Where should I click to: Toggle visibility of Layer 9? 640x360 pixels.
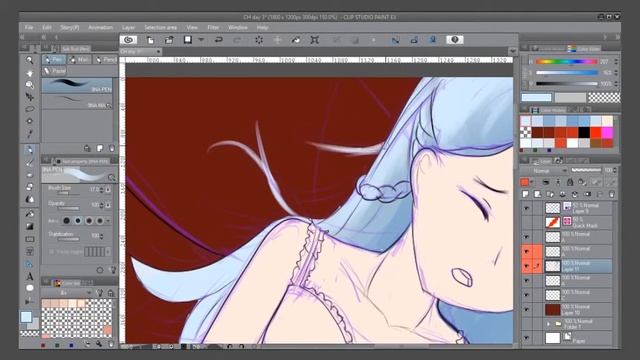pyautogui.click(x=527, y=208)
